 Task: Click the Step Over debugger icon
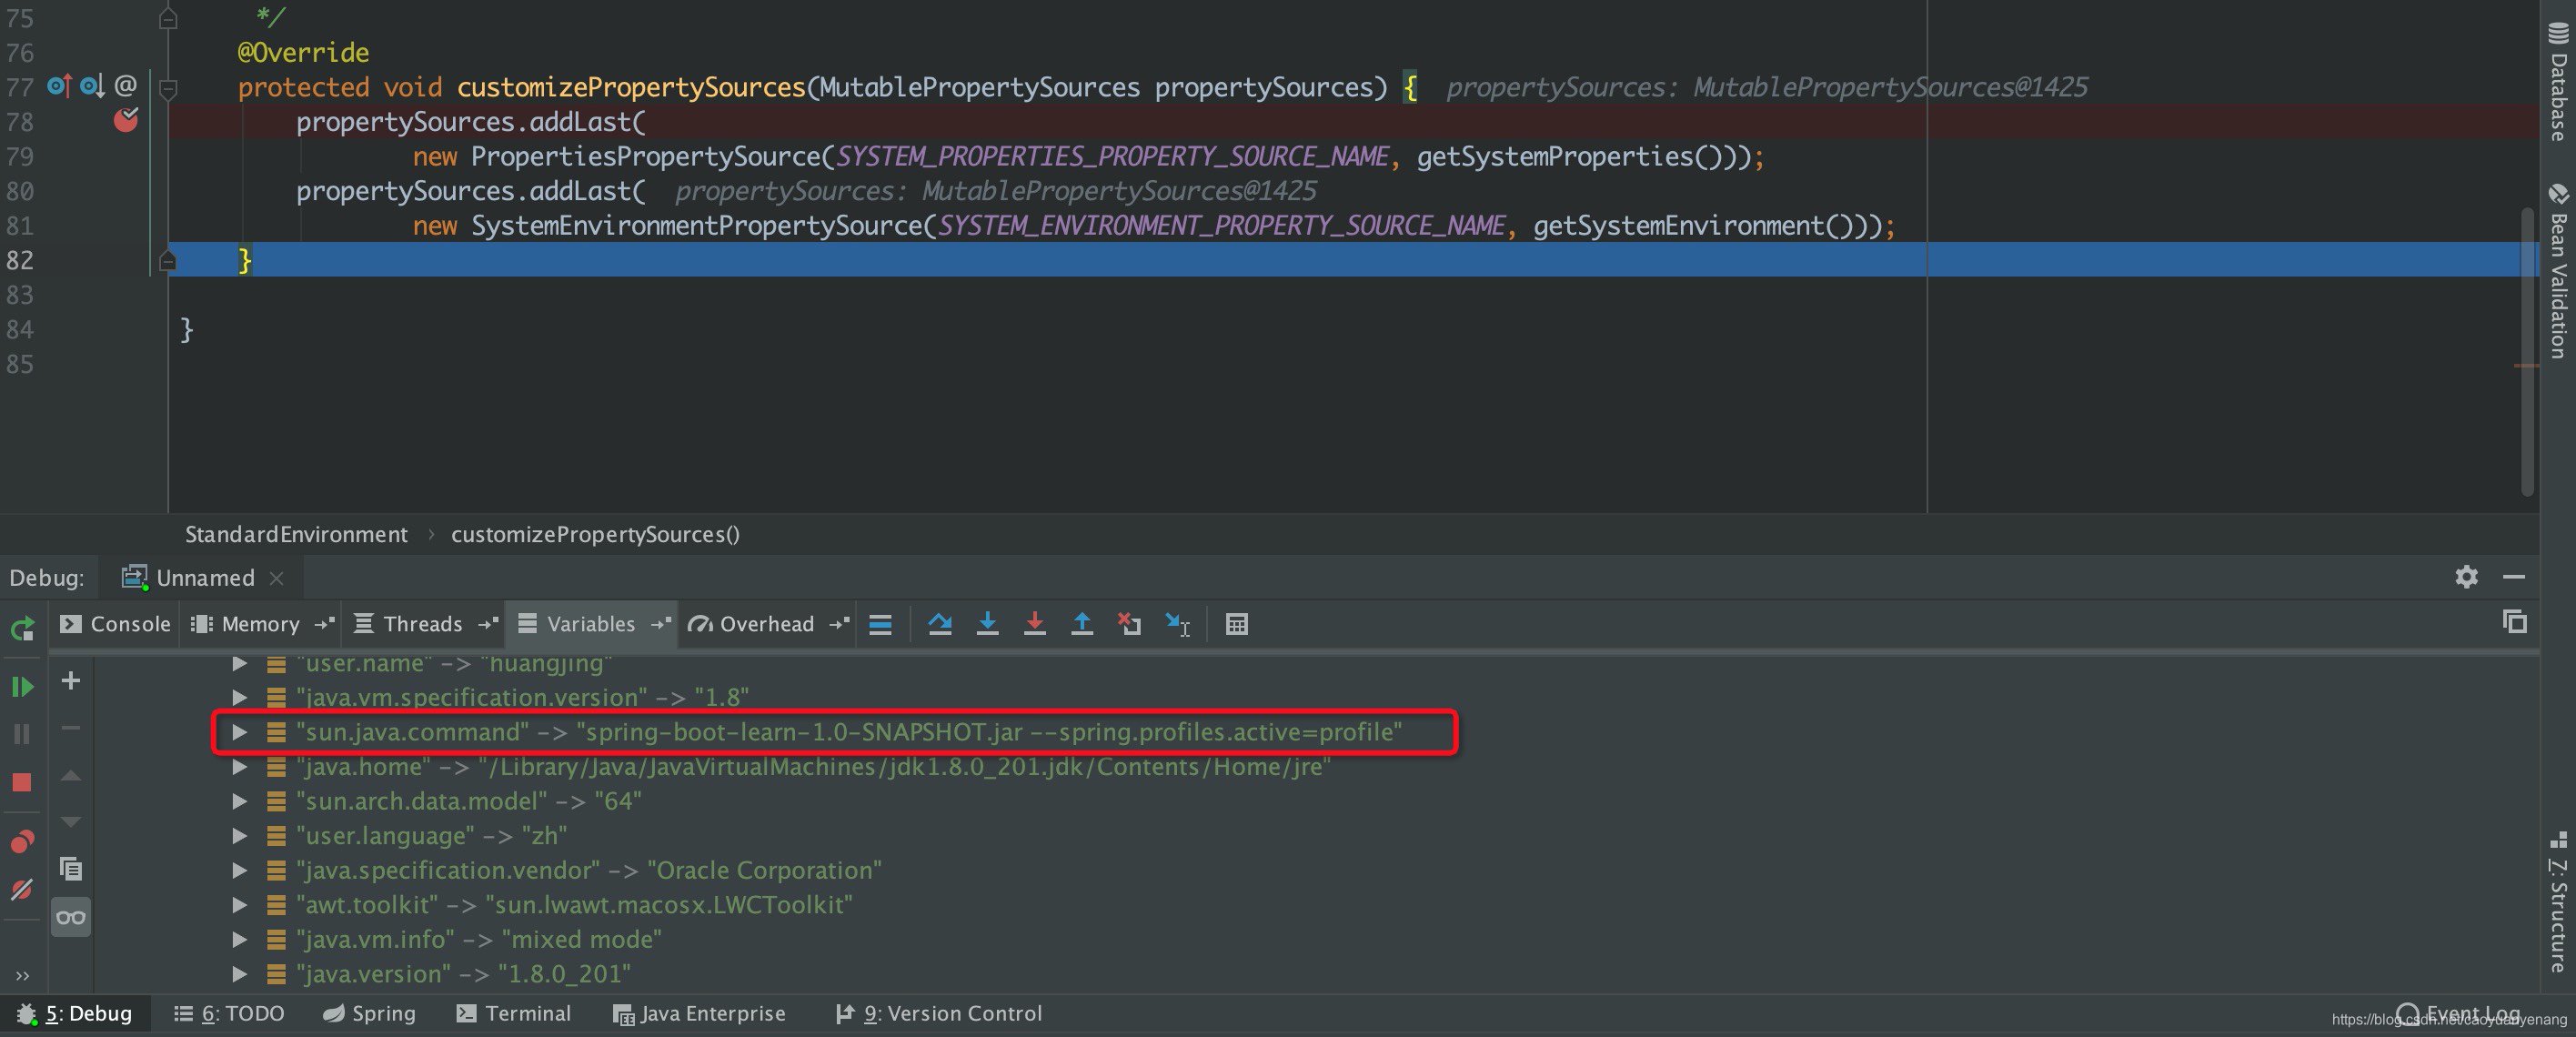pyautogui.click(x=939, y=624)
